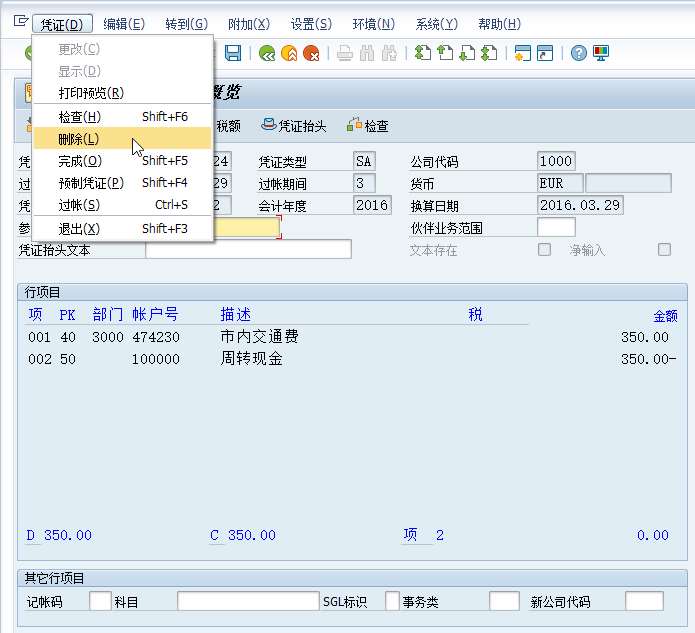
Task: Click the 过帐期间 field showing 3
Action: pos(364,183)
